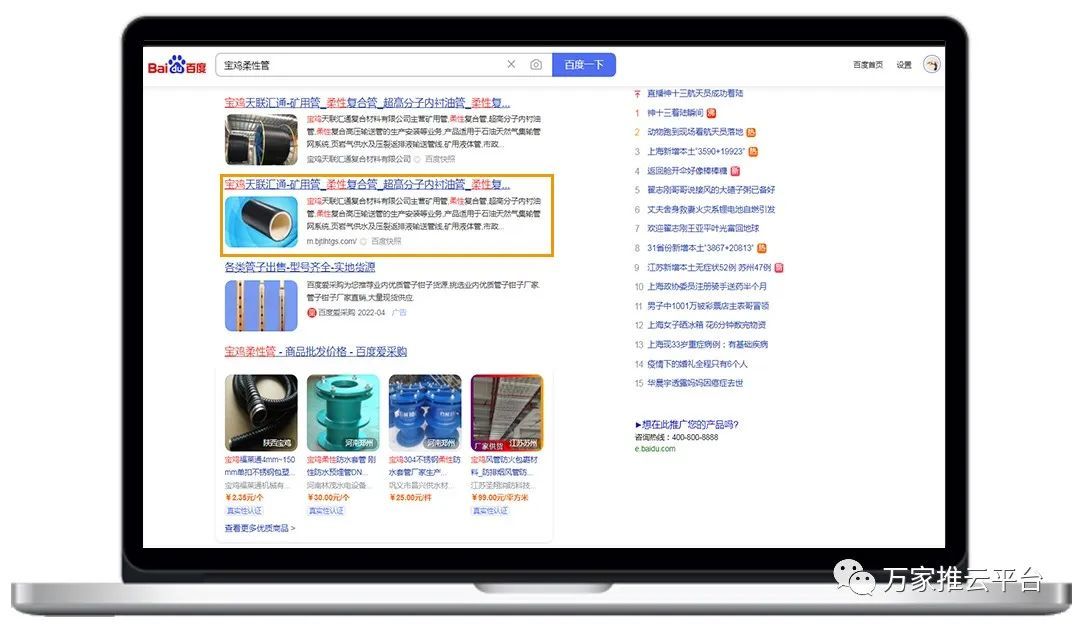
Task: Click the 百度一下 search button
Action: [583, 65]
